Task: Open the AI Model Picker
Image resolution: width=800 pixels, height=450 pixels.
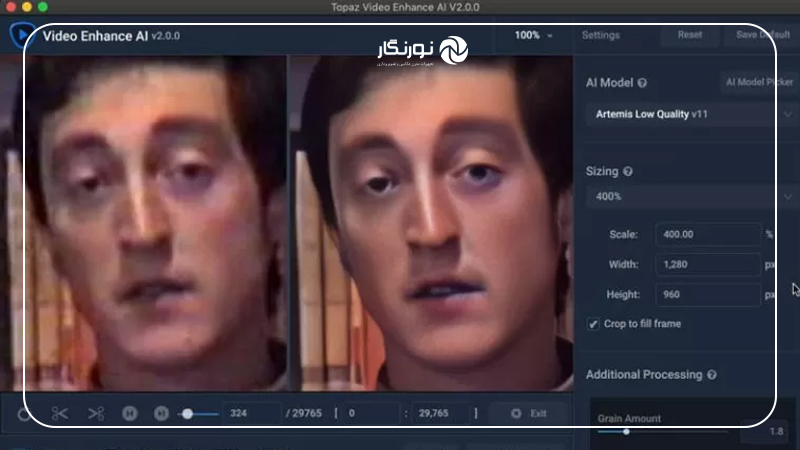Action: 759,82
